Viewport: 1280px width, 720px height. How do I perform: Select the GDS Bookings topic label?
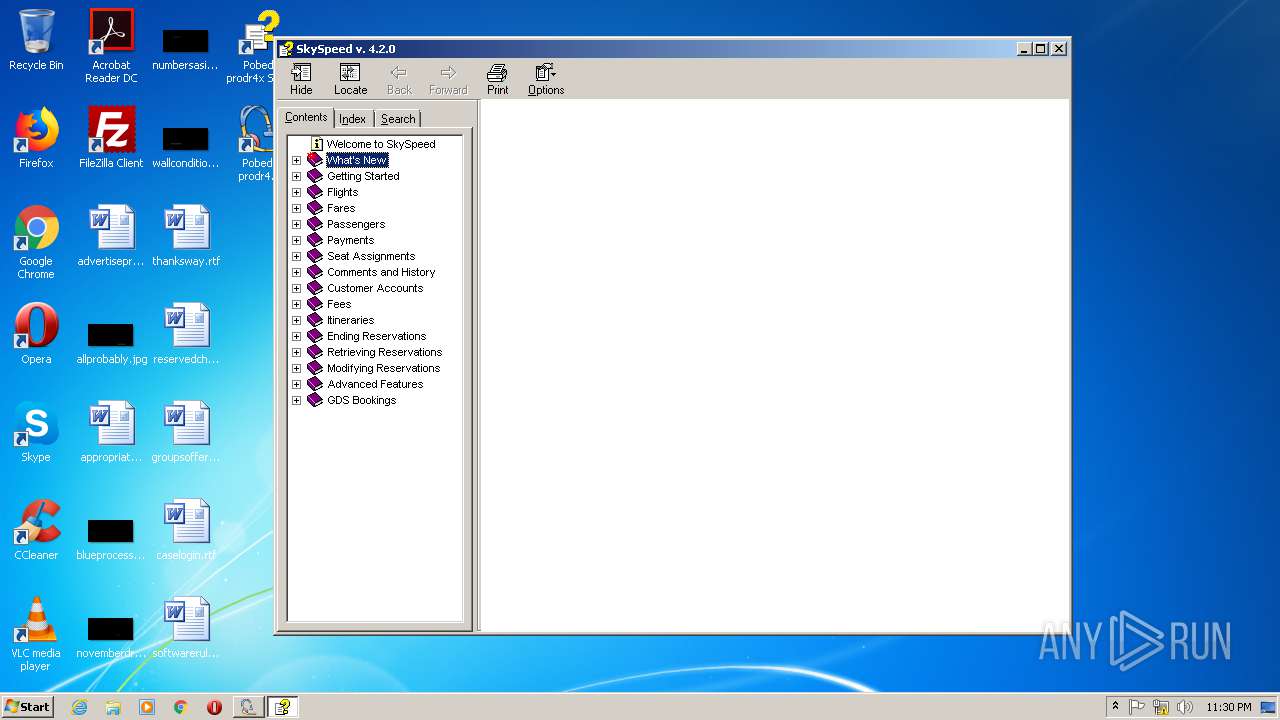(361, 400)
